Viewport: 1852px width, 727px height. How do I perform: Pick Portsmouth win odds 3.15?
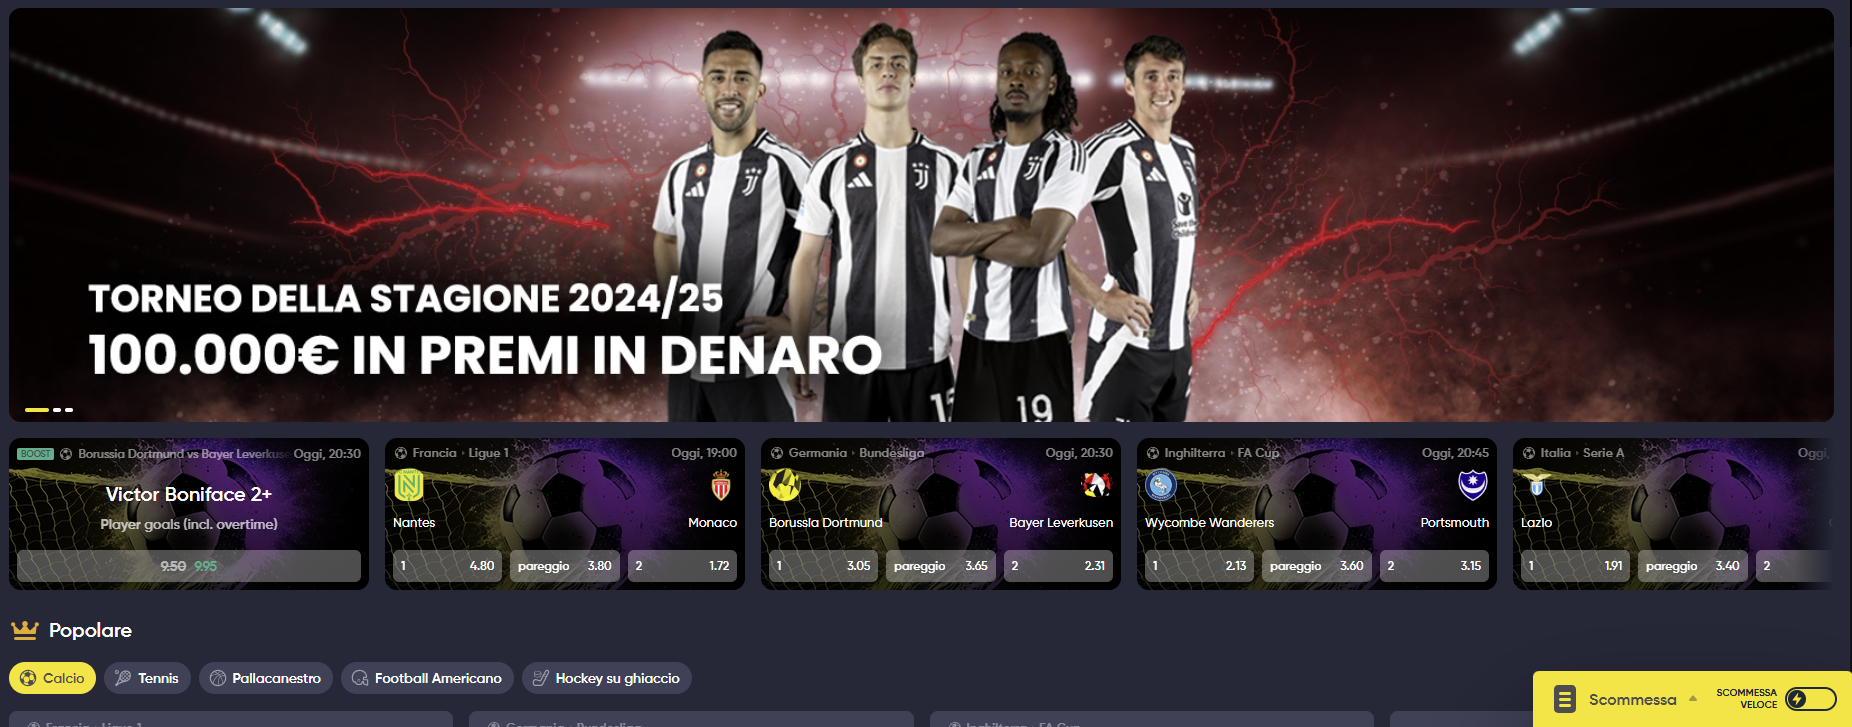(x=1434, y=566)
